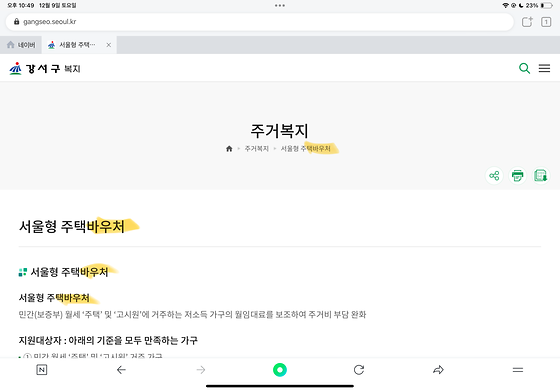Open the Naver N icon in bottom bar
This screenshot has width=560, height=391.
pyautogui.click(x=42, y=370)
